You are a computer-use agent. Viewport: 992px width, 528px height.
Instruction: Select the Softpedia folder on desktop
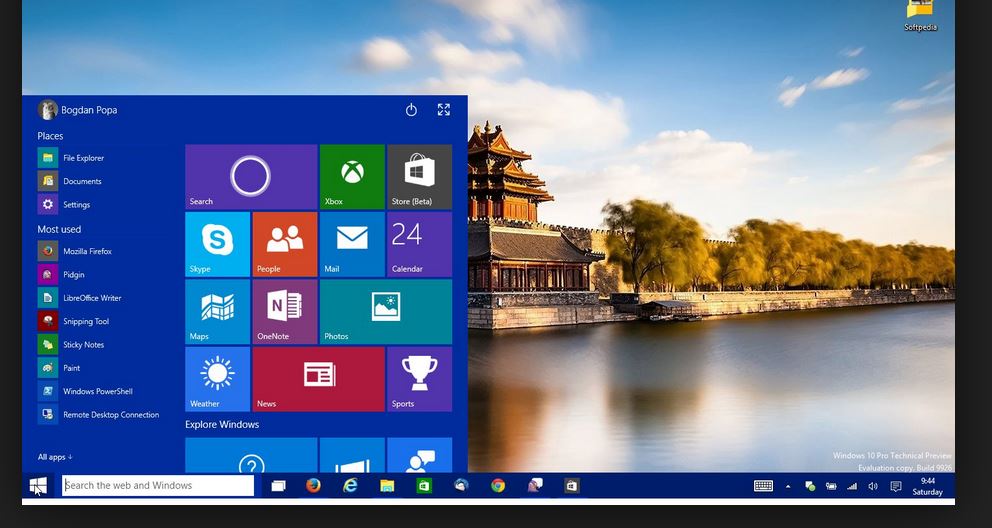(920, 15)
